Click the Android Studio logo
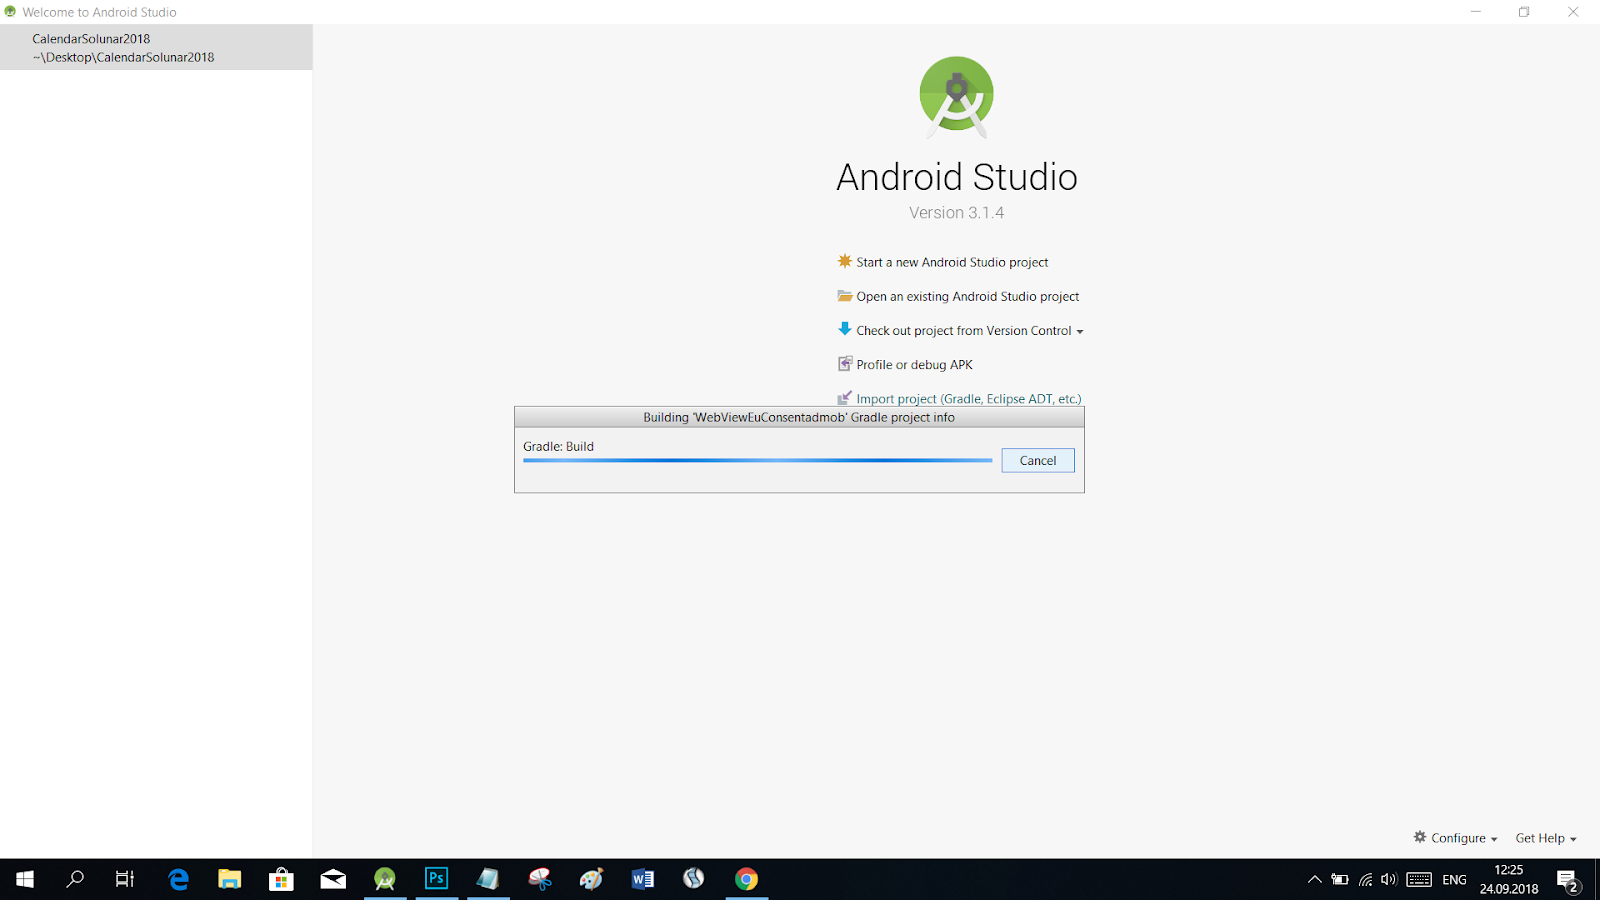This screenshot has height=900, width=1600. click(957, 97)
